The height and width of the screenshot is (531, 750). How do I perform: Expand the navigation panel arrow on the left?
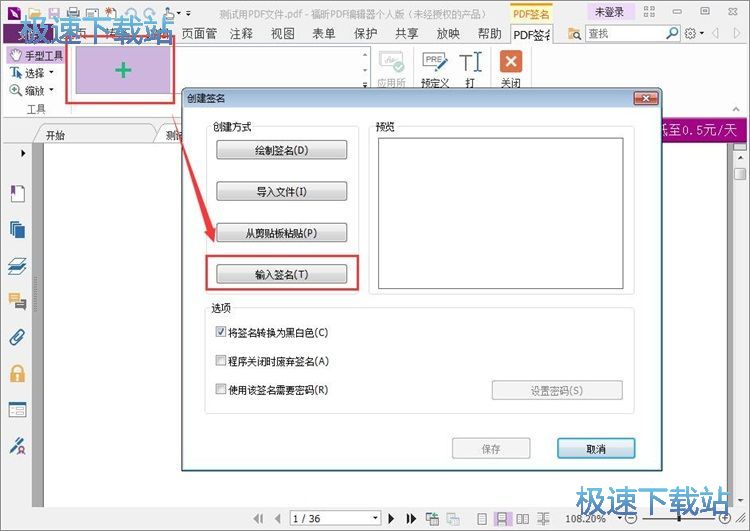point(23,153)
